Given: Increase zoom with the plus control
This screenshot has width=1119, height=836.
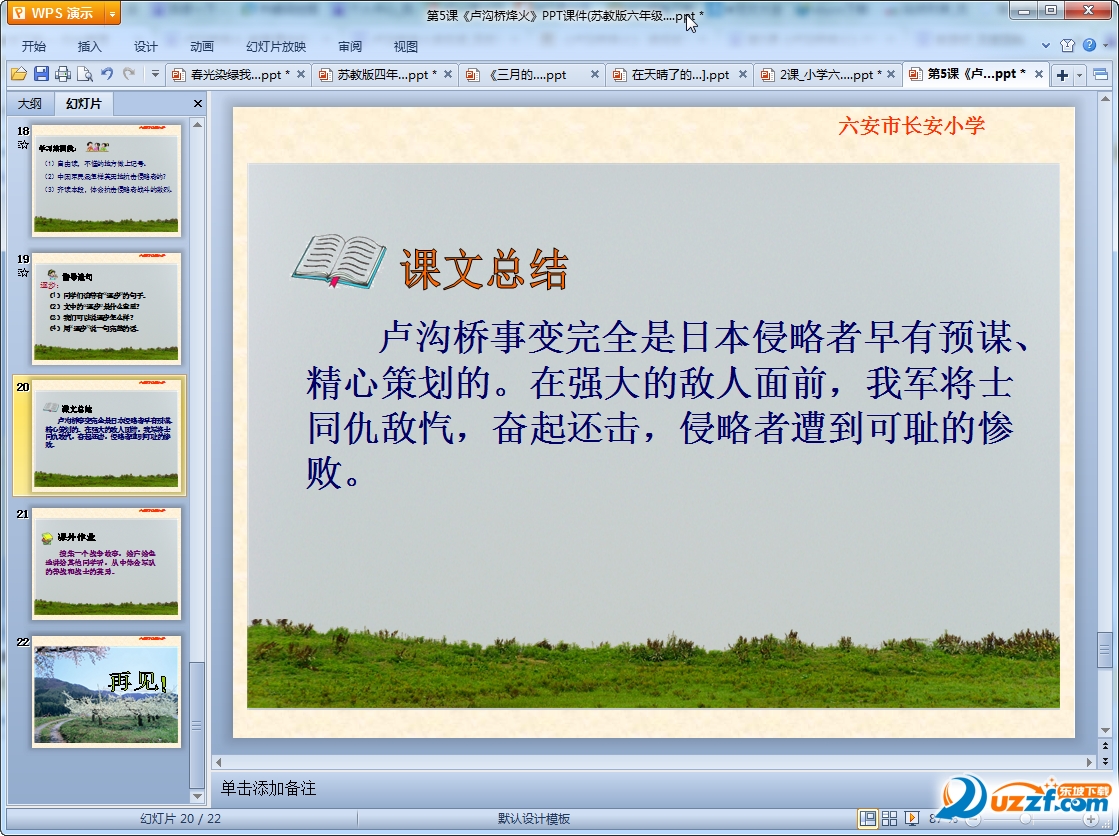Looking at the screenshot, I should [1091, 819].
